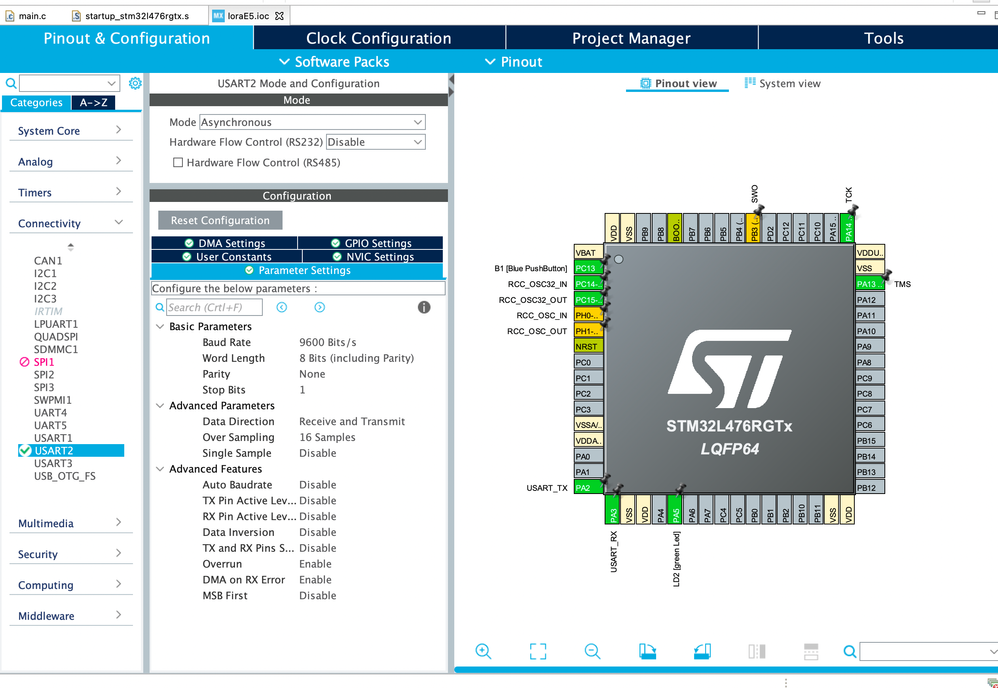Switch to the A->Z list tab
The image size is (998, 688).
click(x=93, y=102)
